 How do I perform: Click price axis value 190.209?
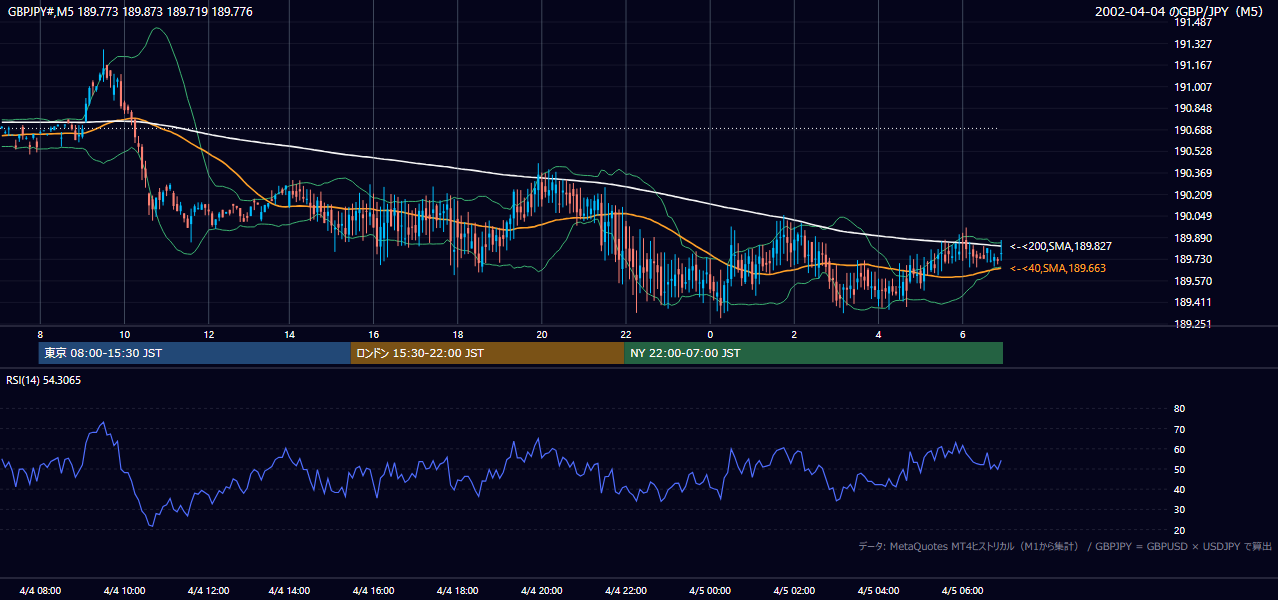coord(1193,195)
